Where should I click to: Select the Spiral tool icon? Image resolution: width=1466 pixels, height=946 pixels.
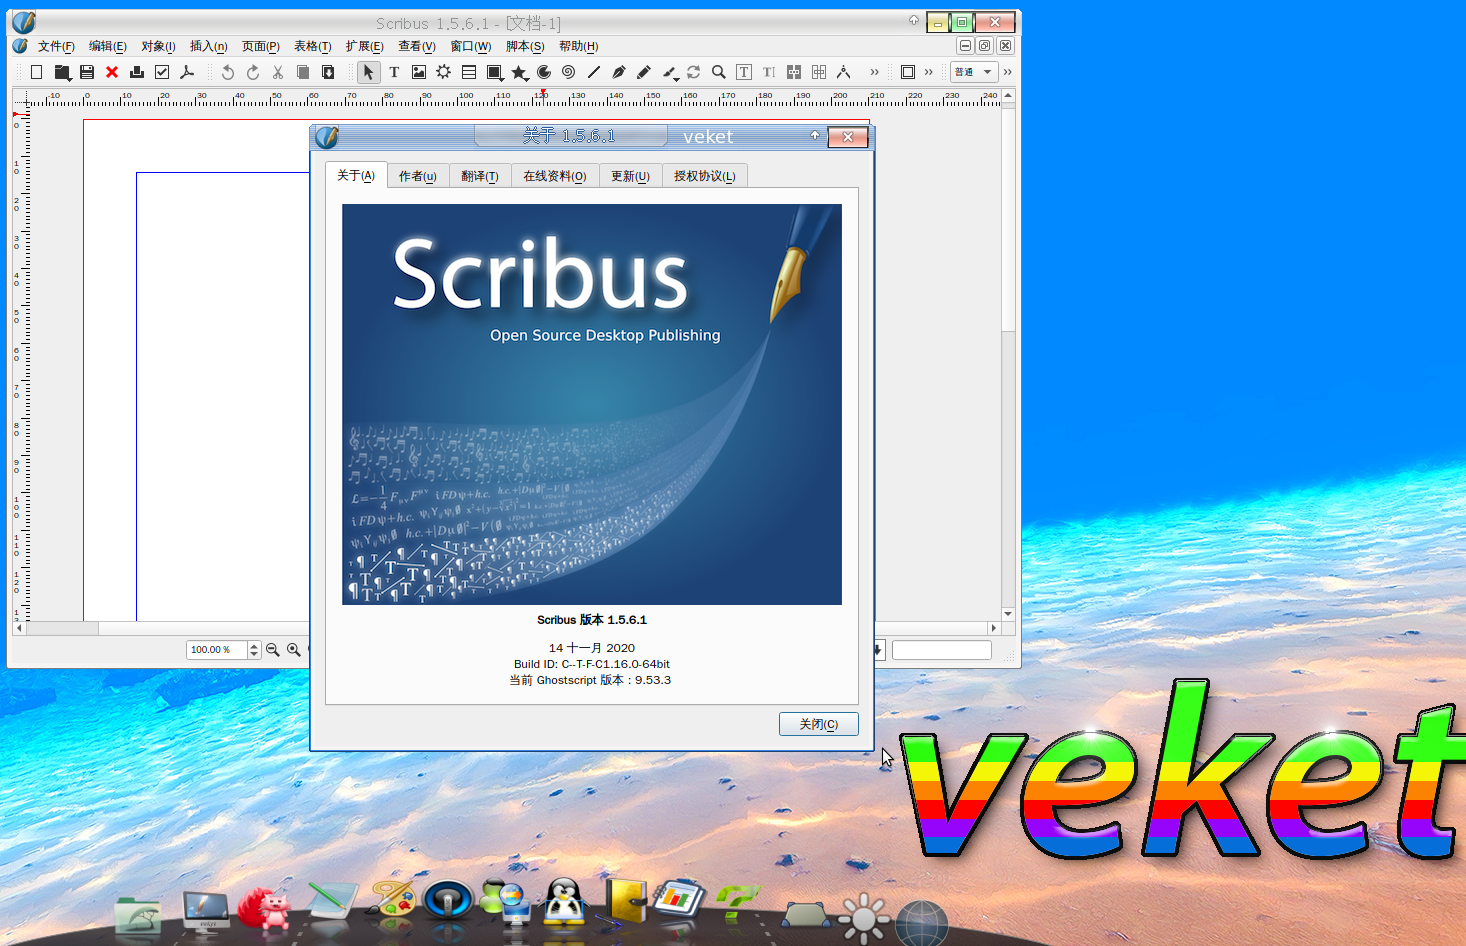(x=569, y=72)
